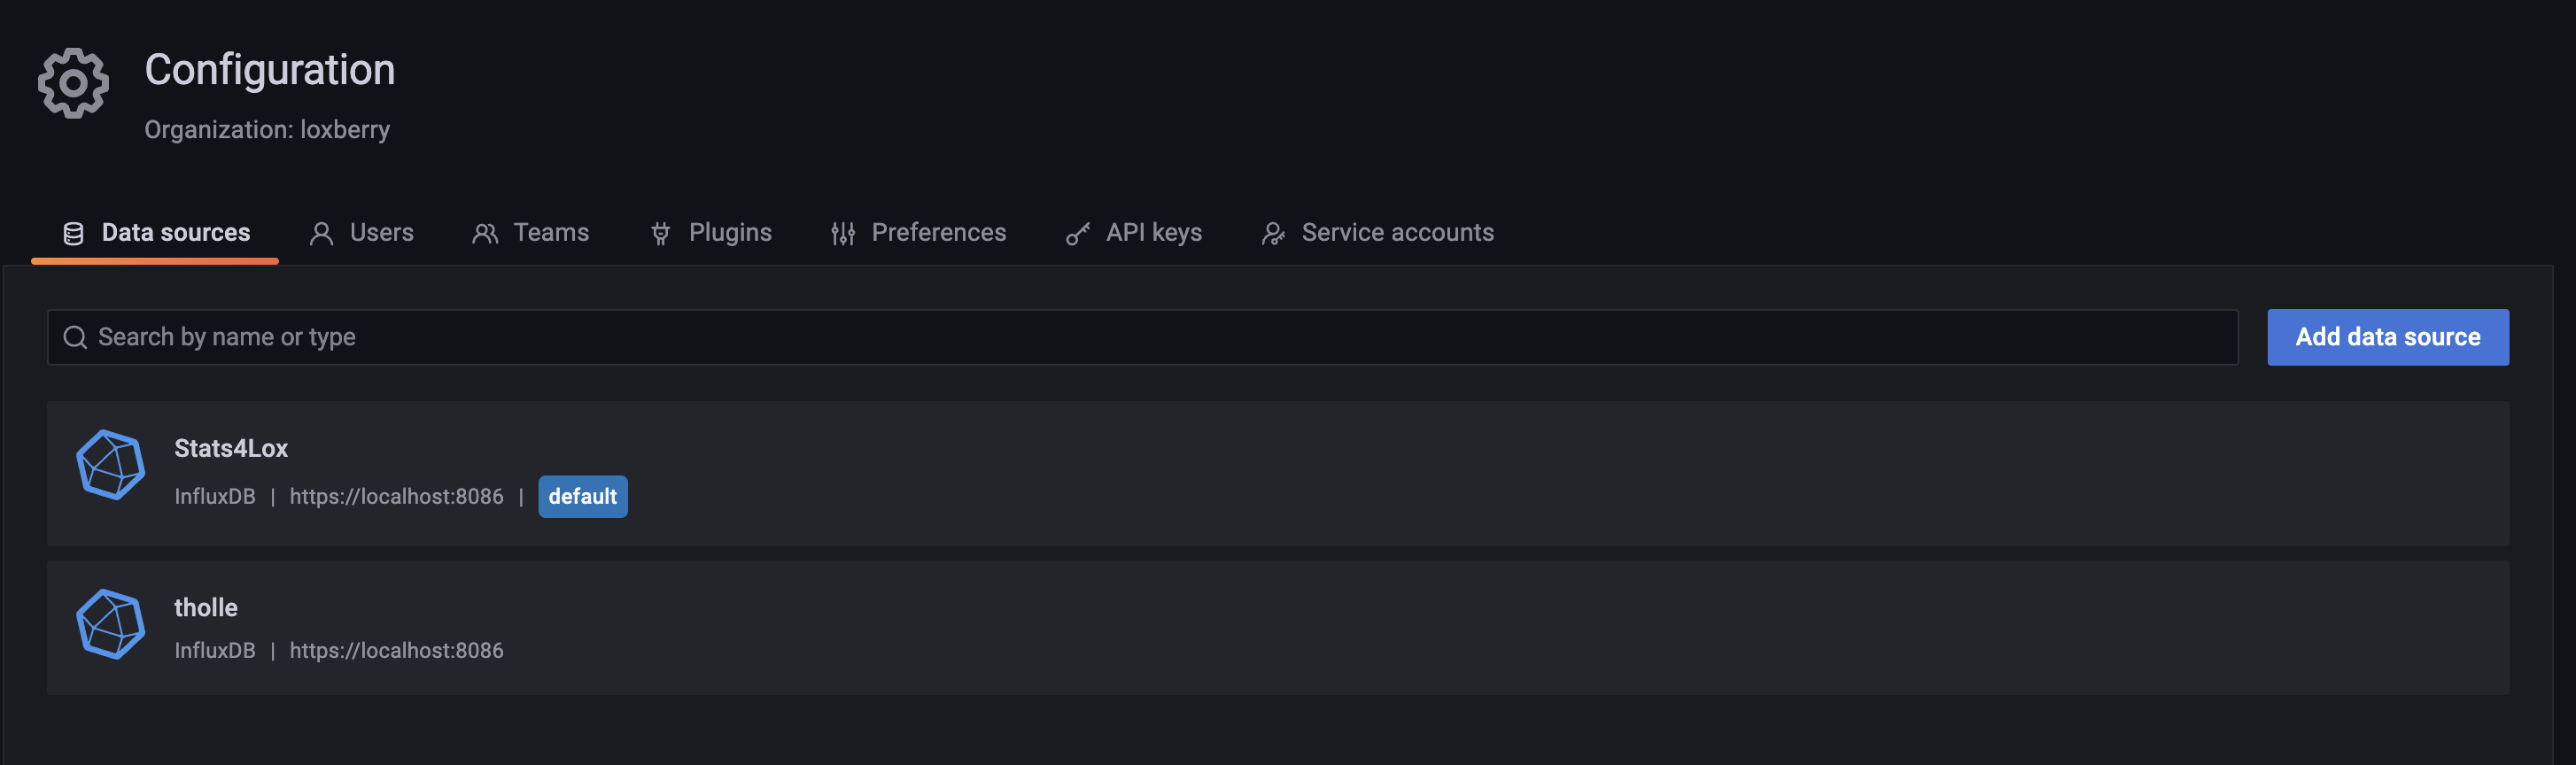Click the Configuration page heading
Image resolution: width=2576 pixels, height=765 pixels.
point(270,70)
